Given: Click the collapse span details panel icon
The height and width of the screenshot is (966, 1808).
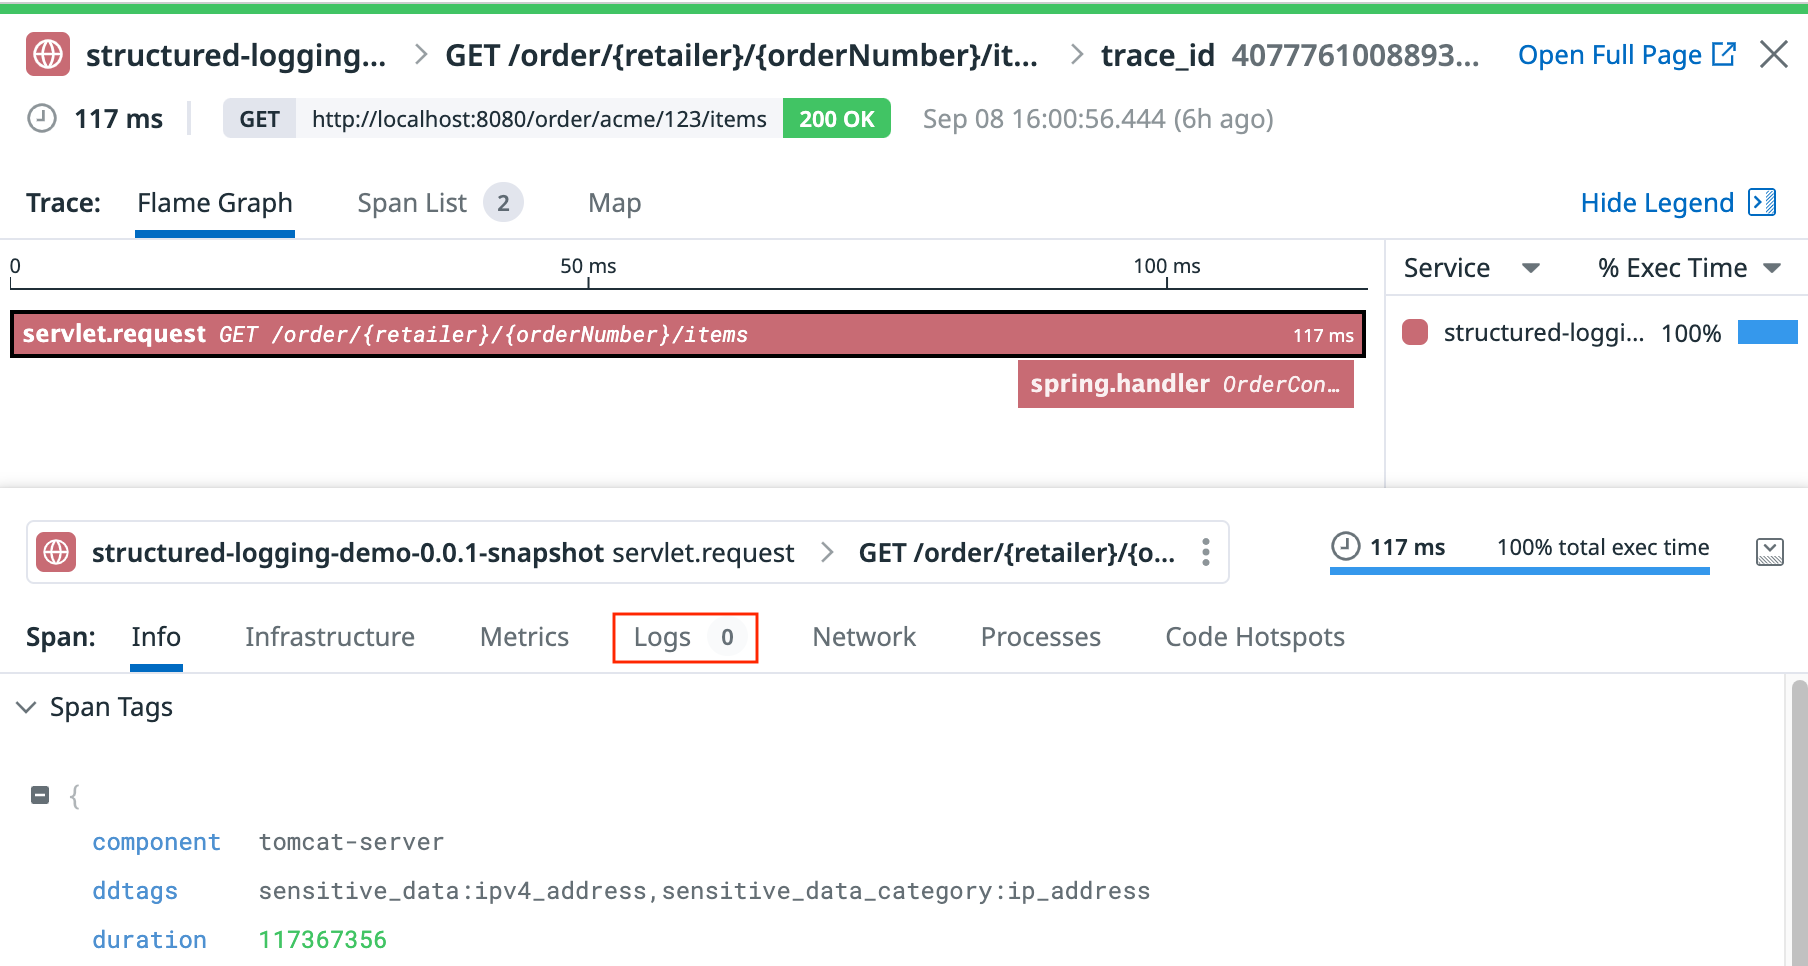Looking at the screenshot, I should 1769,551.
